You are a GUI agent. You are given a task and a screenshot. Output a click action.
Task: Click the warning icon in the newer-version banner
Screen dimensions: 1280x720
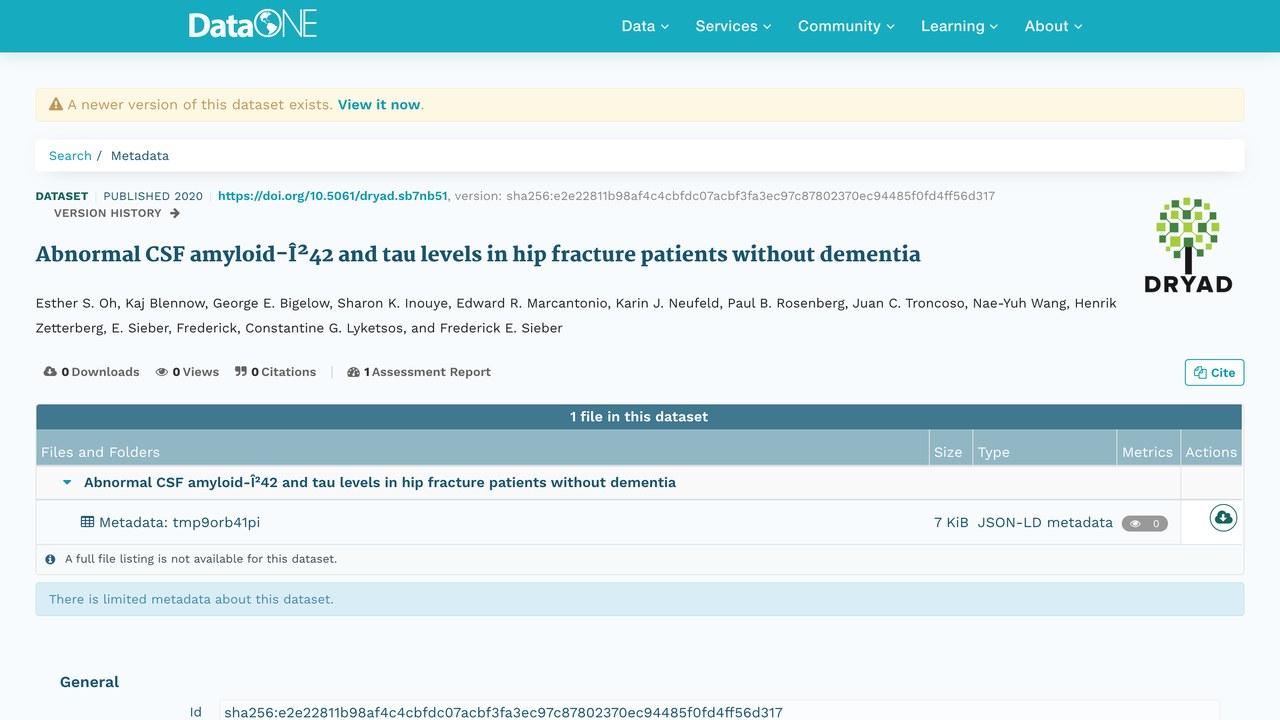[x=56, y=104]
